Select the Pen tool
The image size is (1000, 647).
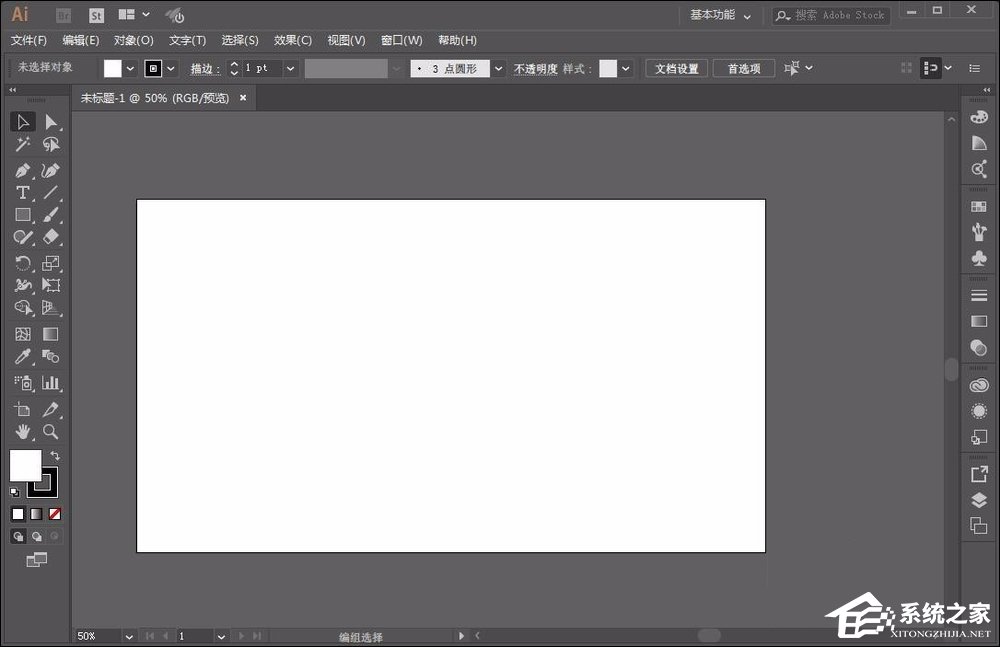click(22, 170)
